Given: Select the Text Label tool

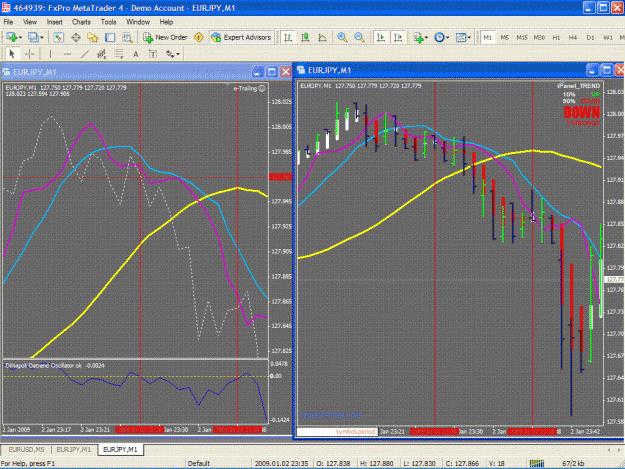Looking at the screenshot, I should [153, 54].
